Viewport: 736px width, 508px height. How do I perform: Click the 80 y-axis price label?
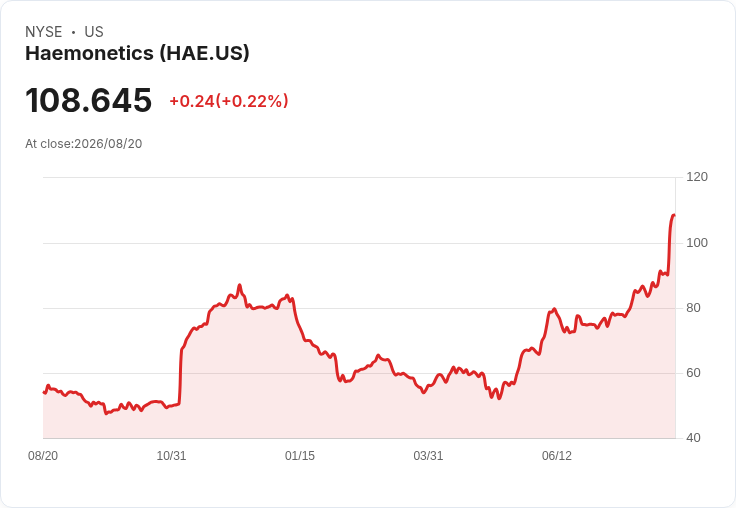click(693, 308)
